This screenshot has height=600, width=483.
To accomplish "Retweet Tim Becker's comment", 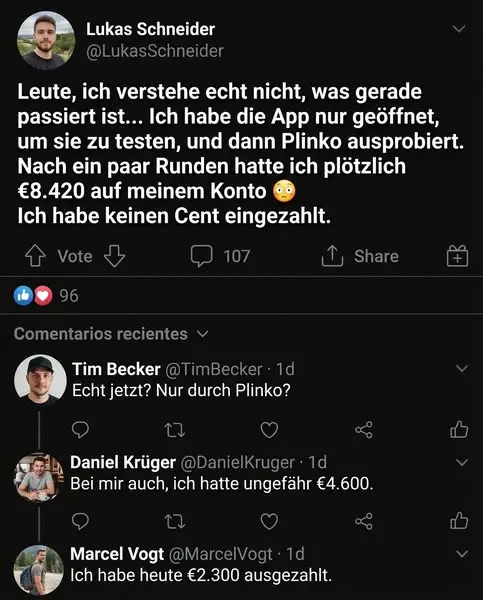I will click(x=175, y=430).
